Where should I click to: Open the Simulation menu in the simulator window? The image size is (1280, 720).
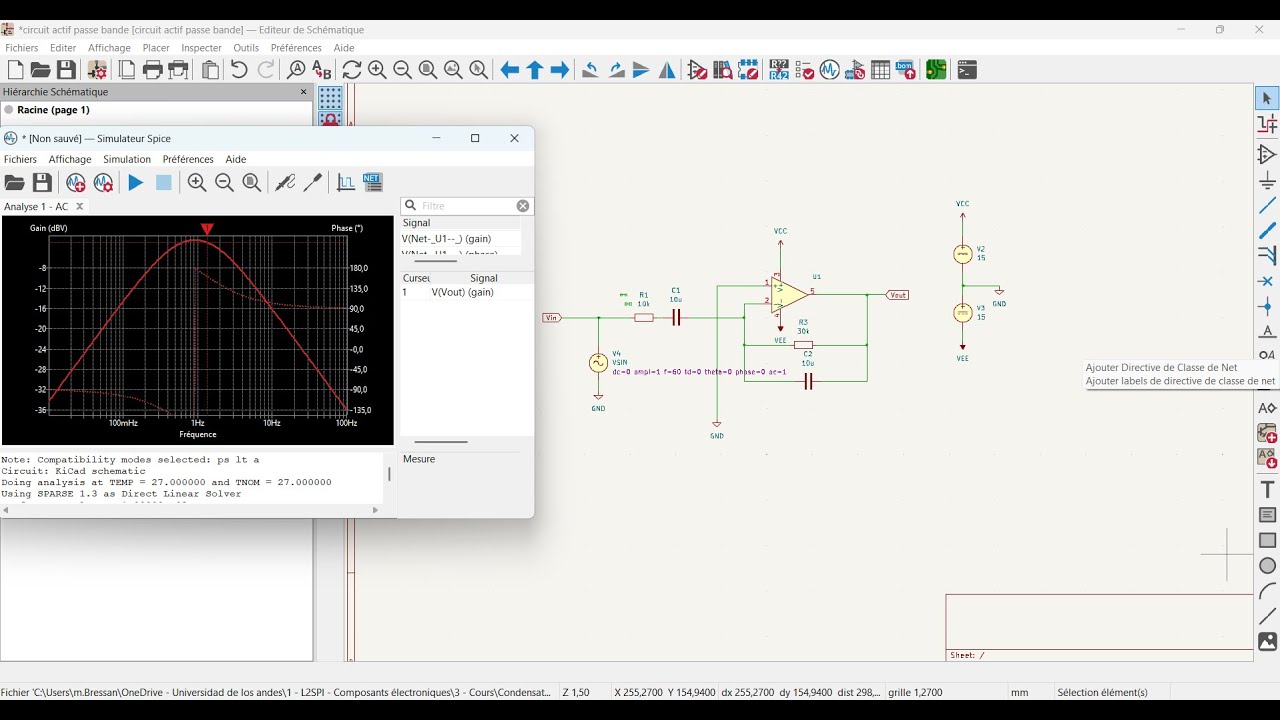[127, 159]
